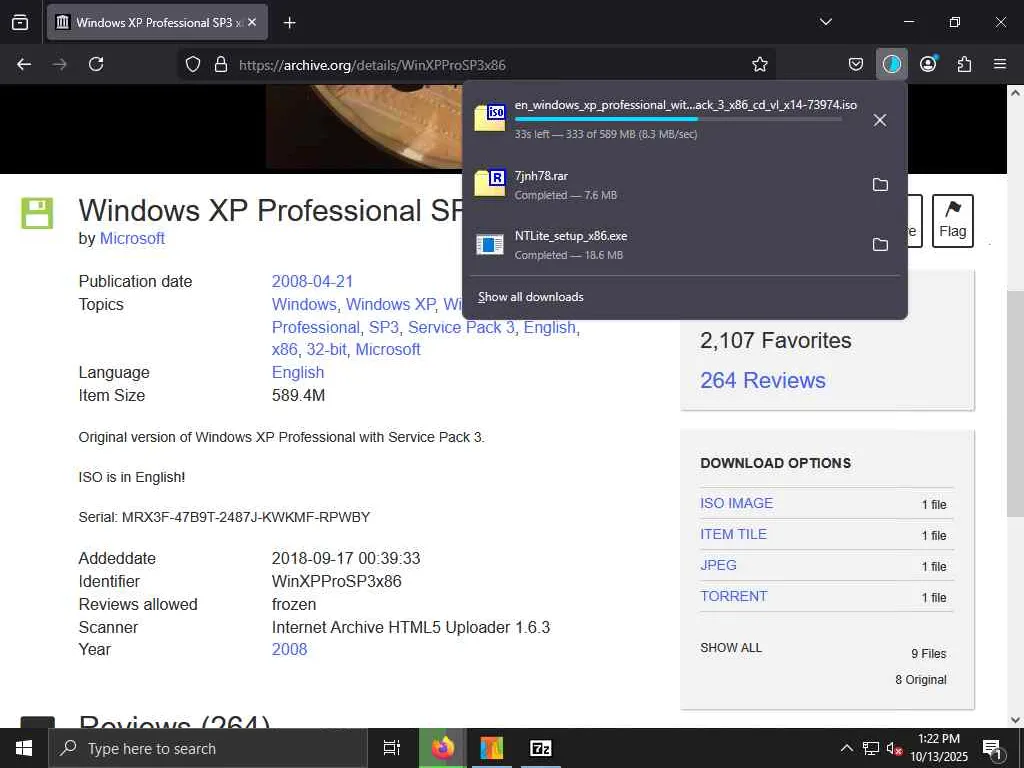Click the RAR file type icon
1024x768 pixels.
click(x=490, y=182)
